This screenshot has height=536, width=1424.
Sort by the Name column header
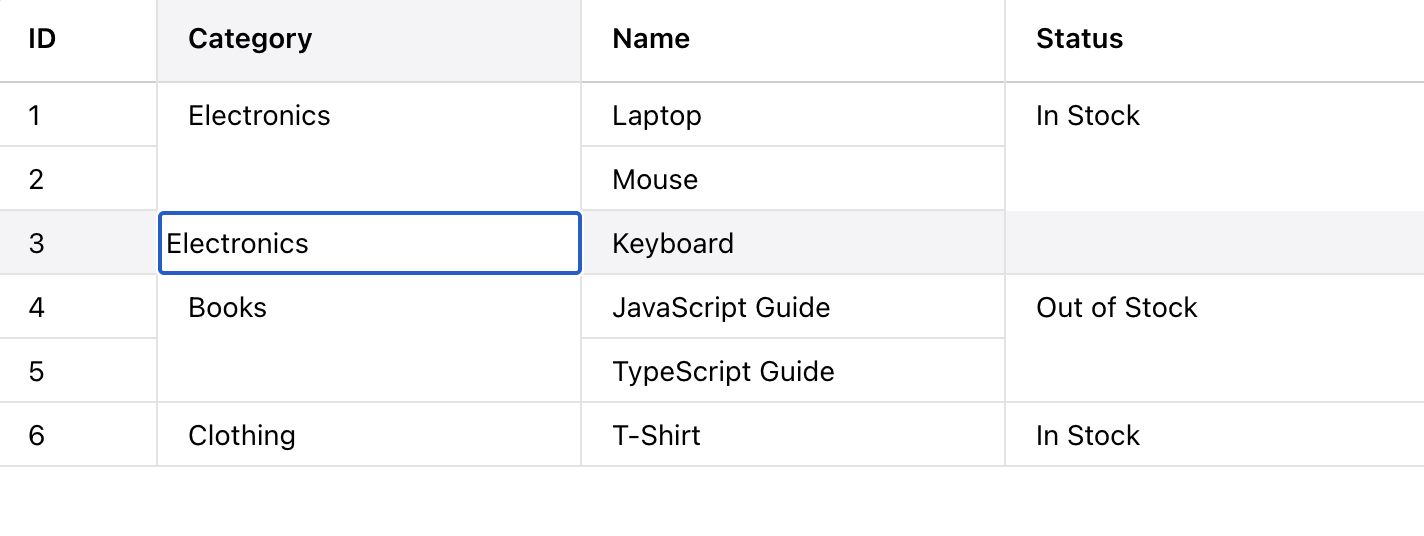coord(651,40)
